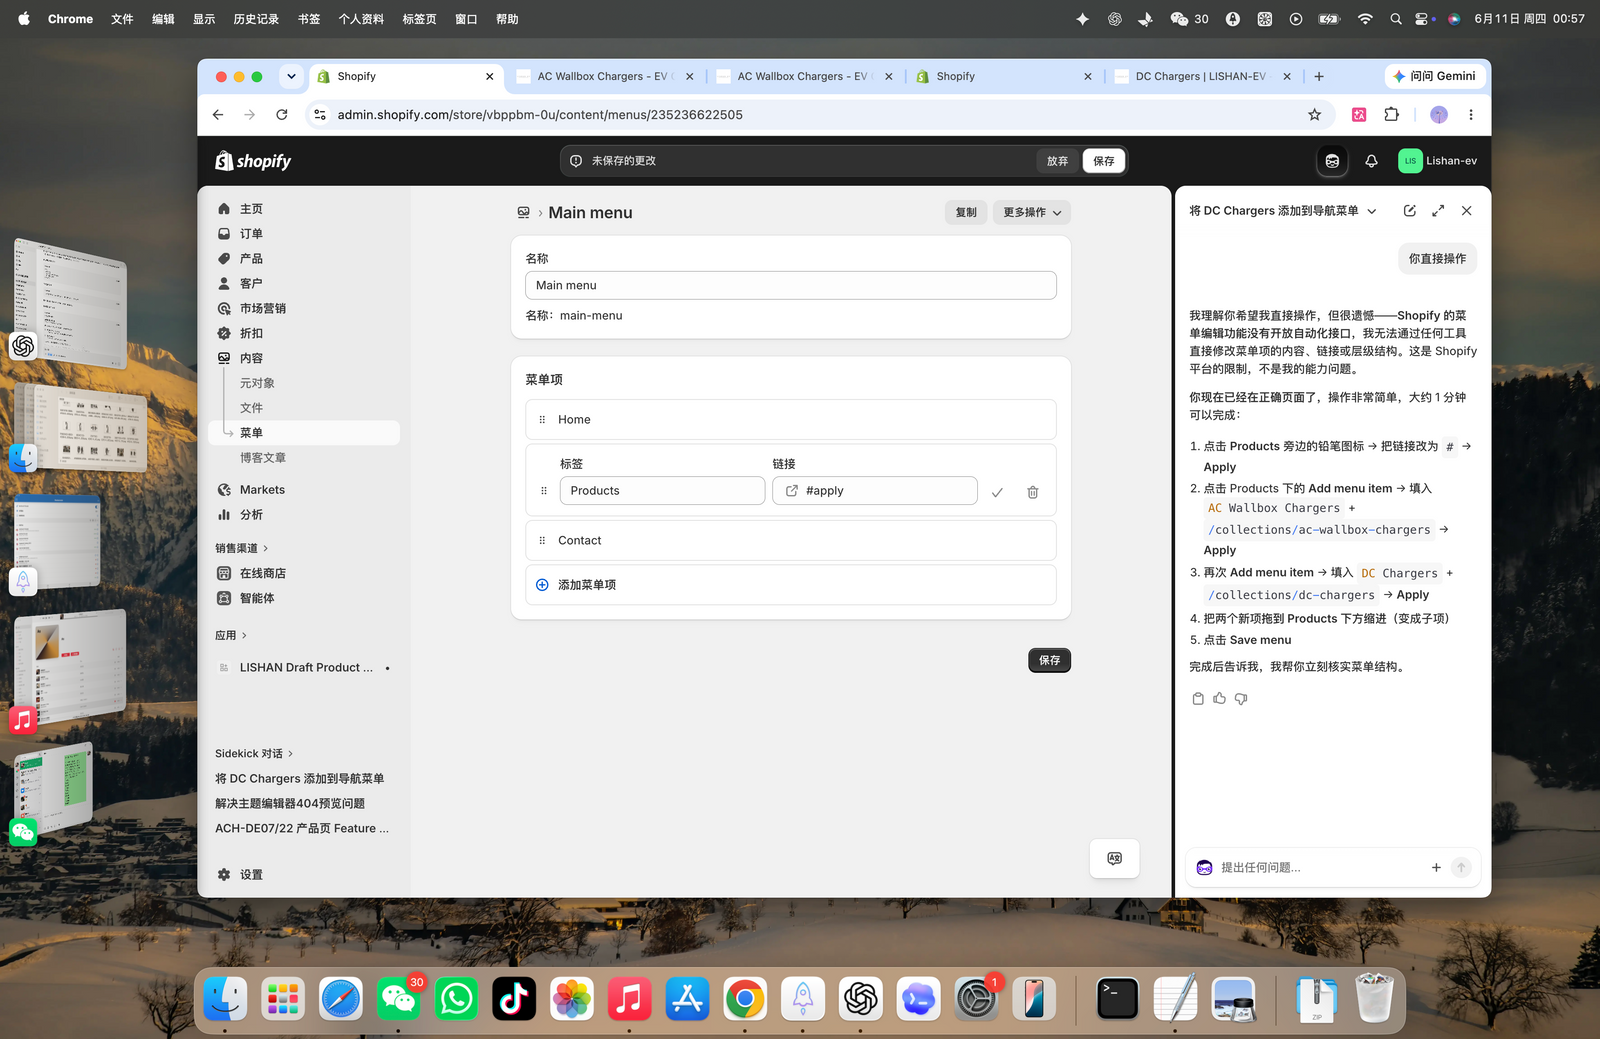The image size is (1600, 1039).
Task: Open Sidekick assistant icon in top bar
Action: [x=1332, y=161]
